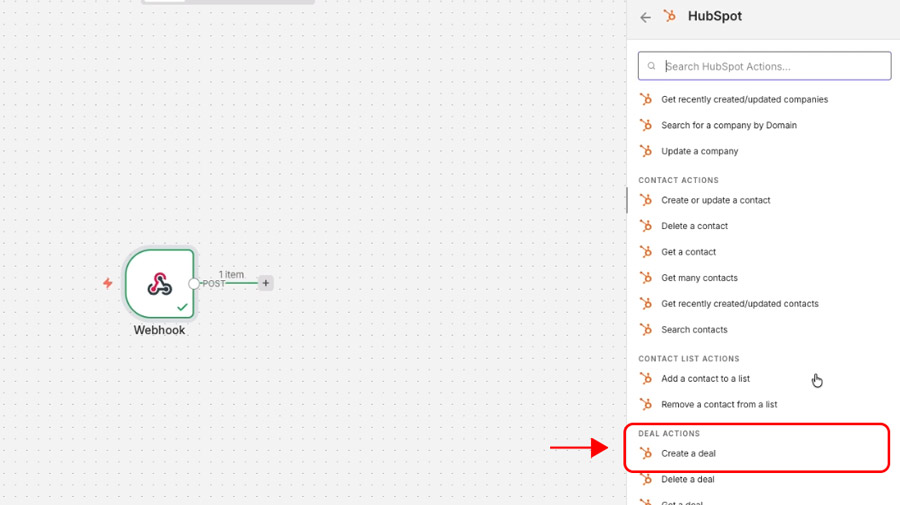Select Delete a deal action
This screenshot has width=900, height=505.
click(687, 480)
